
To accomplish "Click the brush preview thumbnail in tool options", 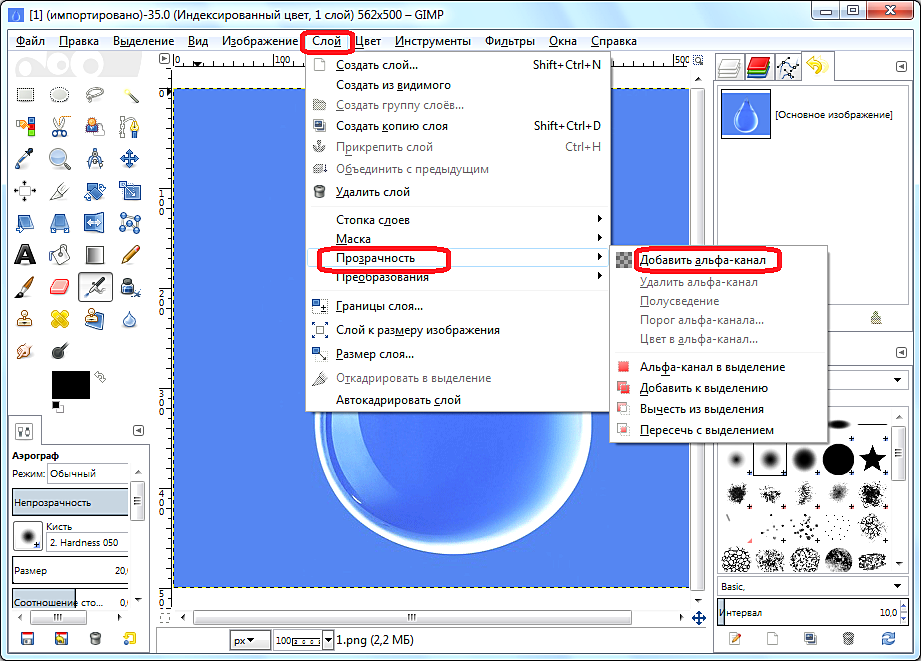I will coord(28,536).
